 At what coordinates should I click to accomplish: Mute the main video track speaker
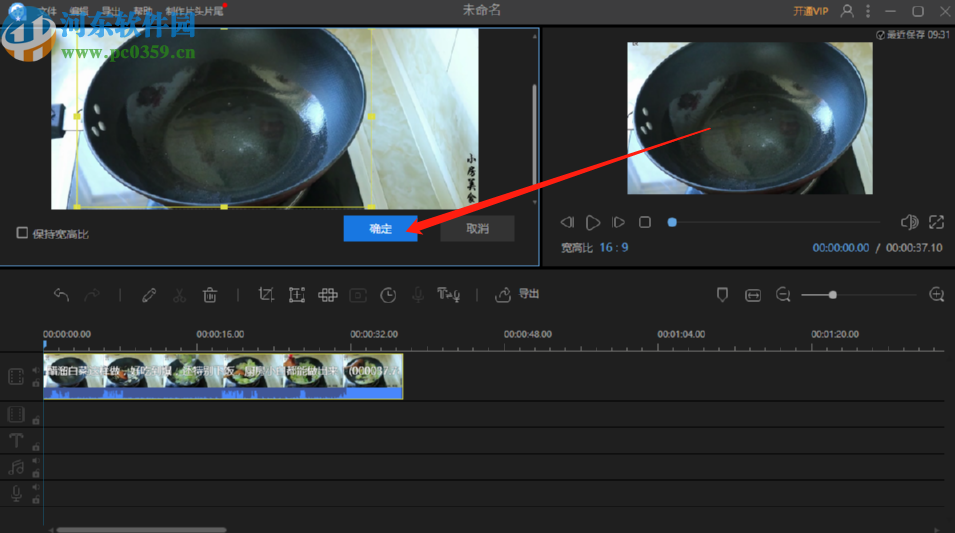tap(35, 370)
